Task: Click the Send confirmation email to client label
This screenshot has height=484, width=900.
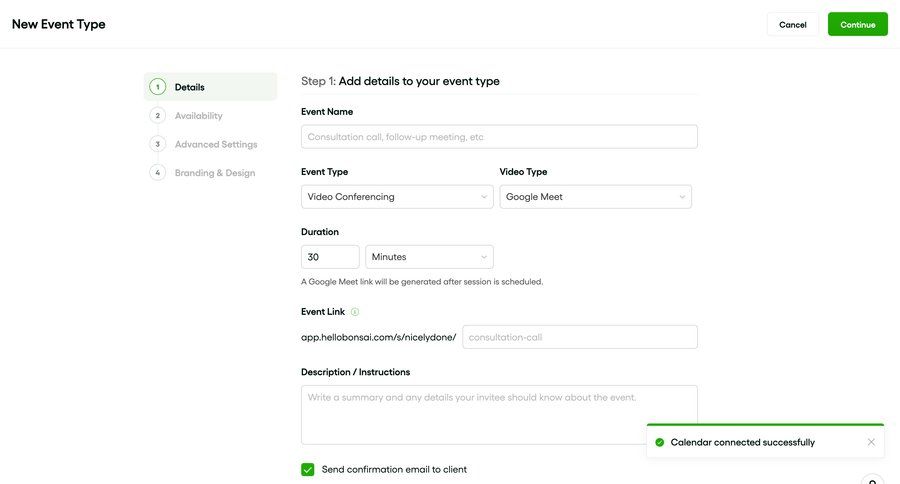Action: point(394,469)
